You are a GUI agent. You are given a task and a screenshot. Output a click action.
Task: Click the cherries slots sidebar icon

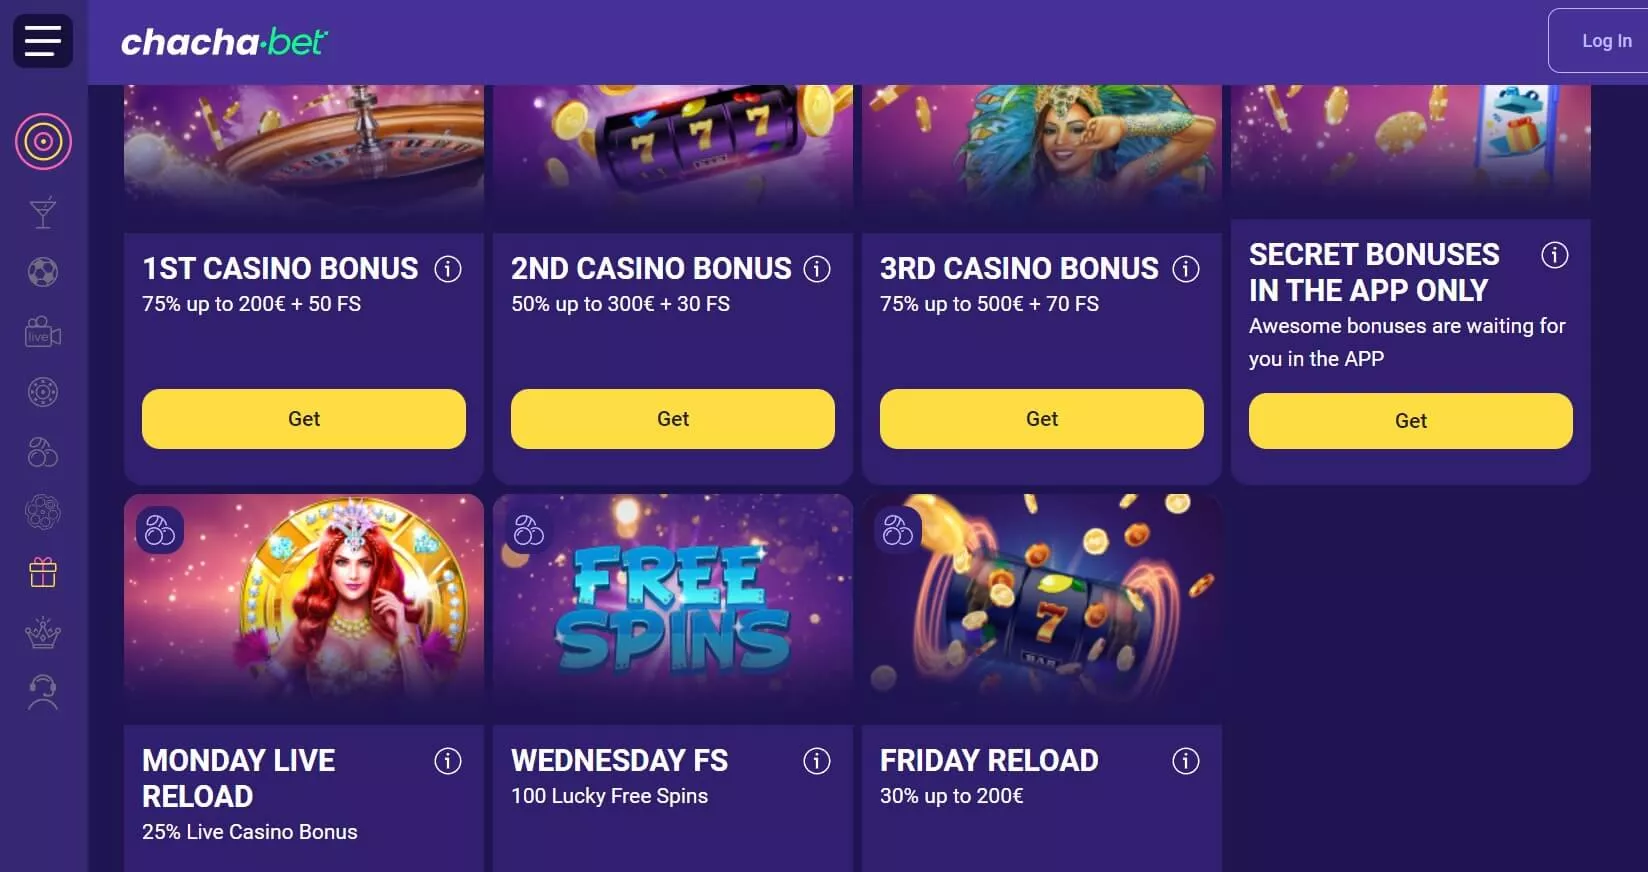tap(43, 453)
